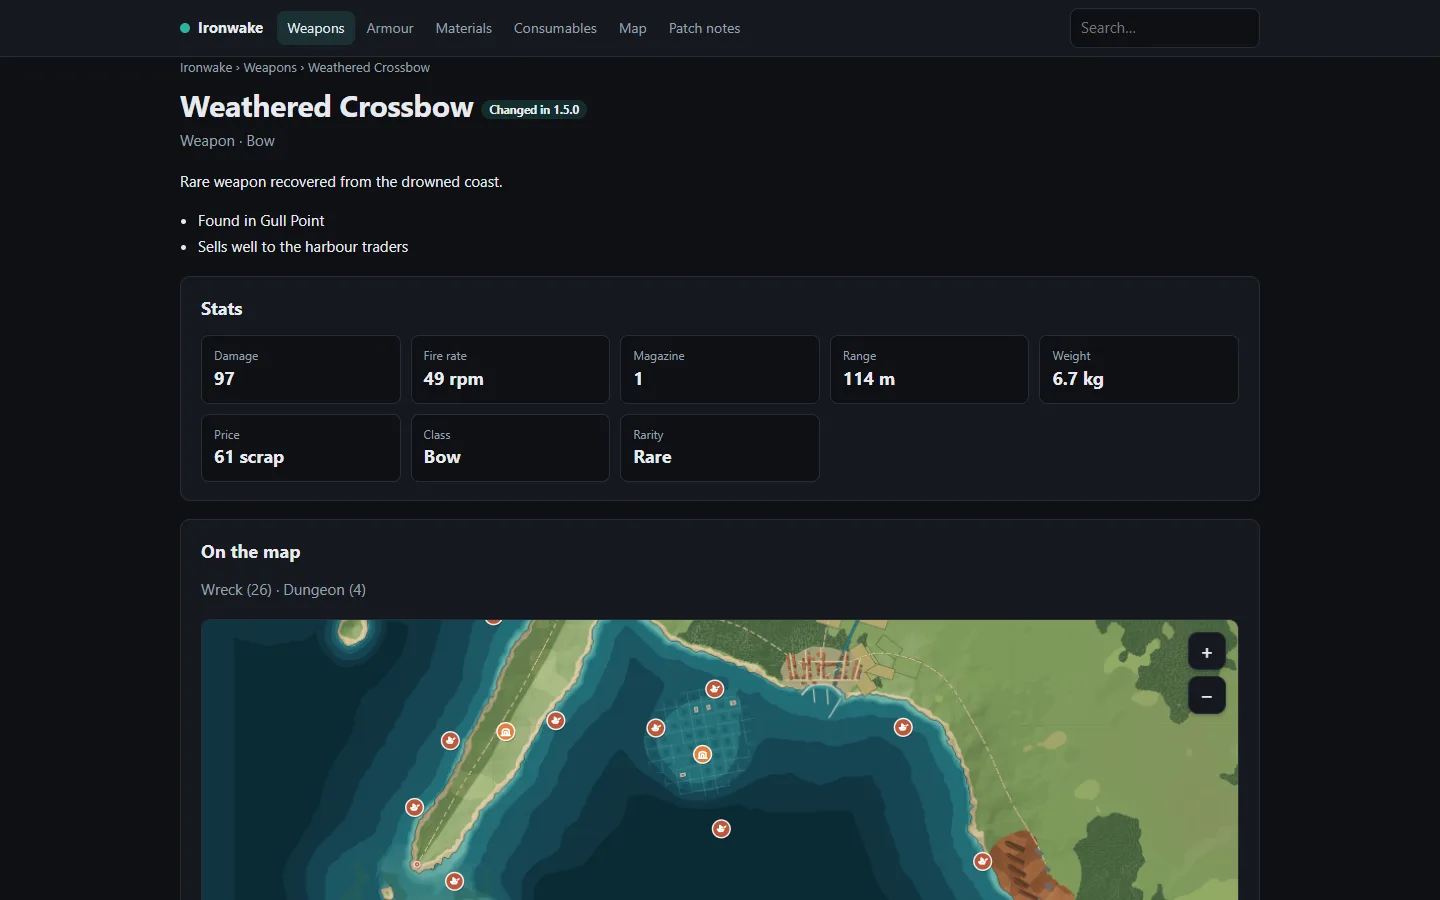This screenshot has height=900, width=1440.
Task: Click the dungeon marker on the green peninsula
Action: pos(506,732)
